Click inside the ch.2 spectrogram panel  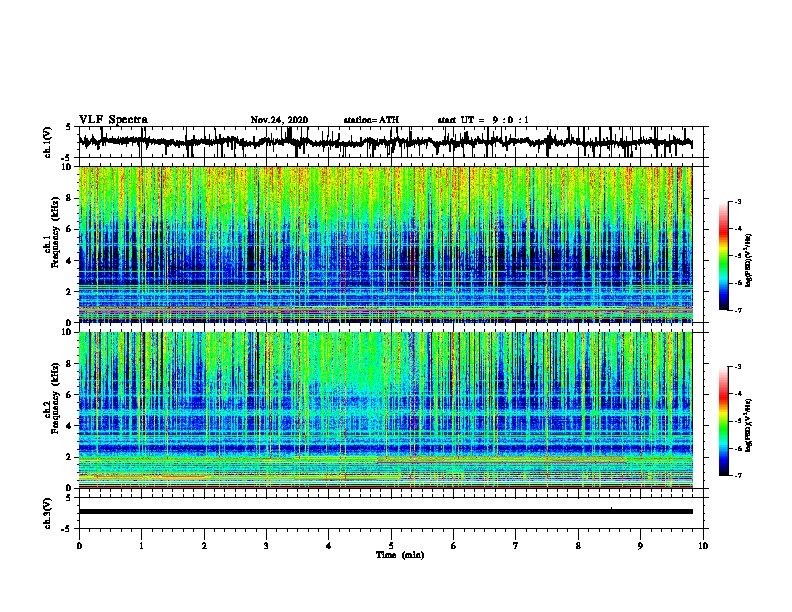point(385,410)
